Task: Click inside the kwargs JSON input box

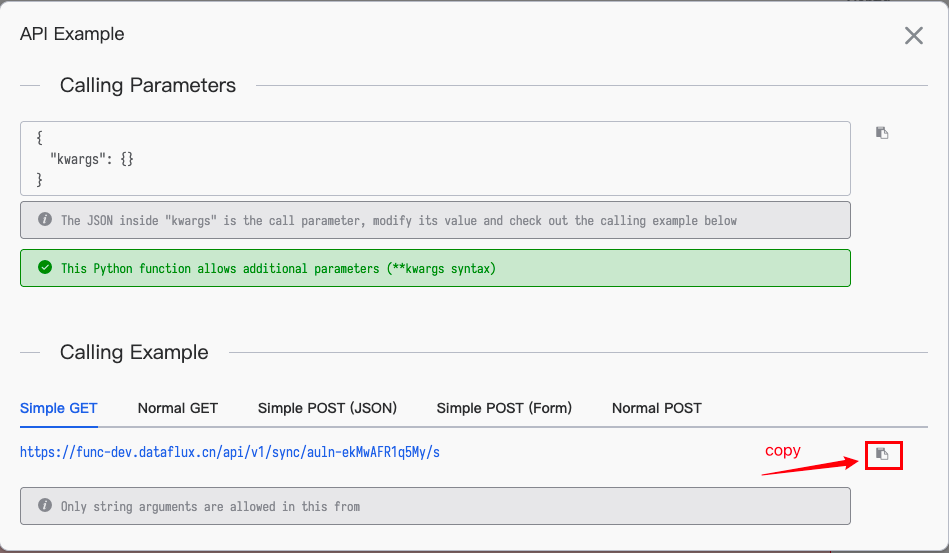Action: (435, 158)
